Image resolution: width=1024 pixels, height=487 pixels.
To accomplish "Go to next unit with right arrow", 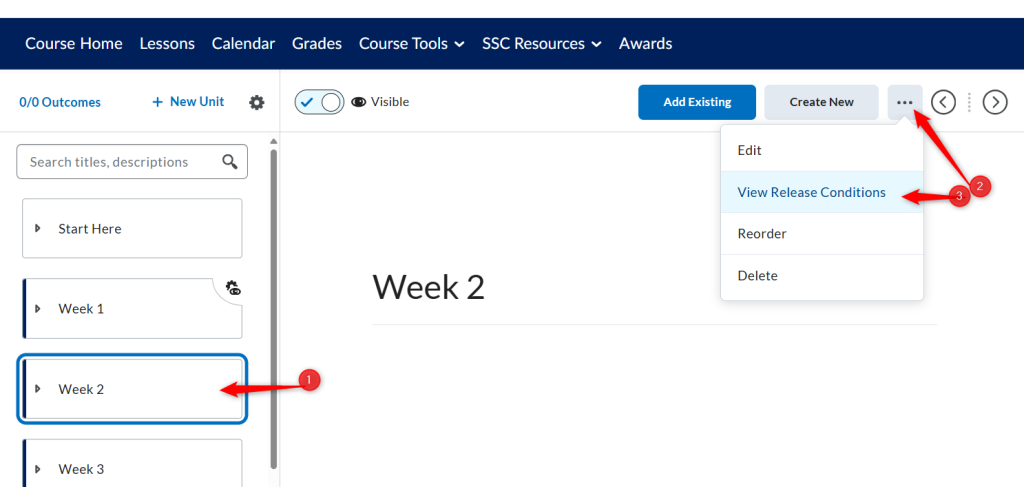I will pos(995,102).
